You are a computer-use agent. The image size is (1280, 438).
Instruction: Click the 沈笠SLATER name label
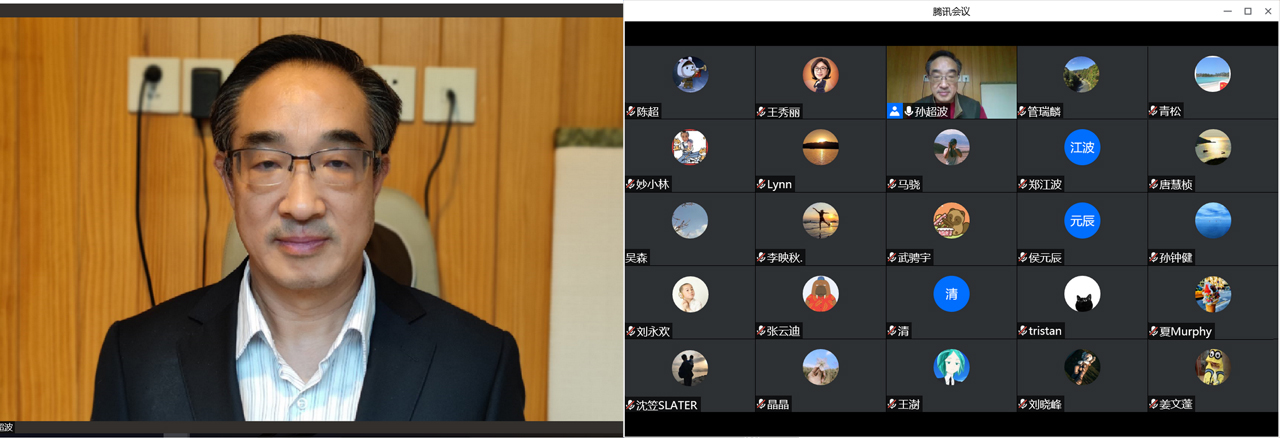[x=667, y=404]
